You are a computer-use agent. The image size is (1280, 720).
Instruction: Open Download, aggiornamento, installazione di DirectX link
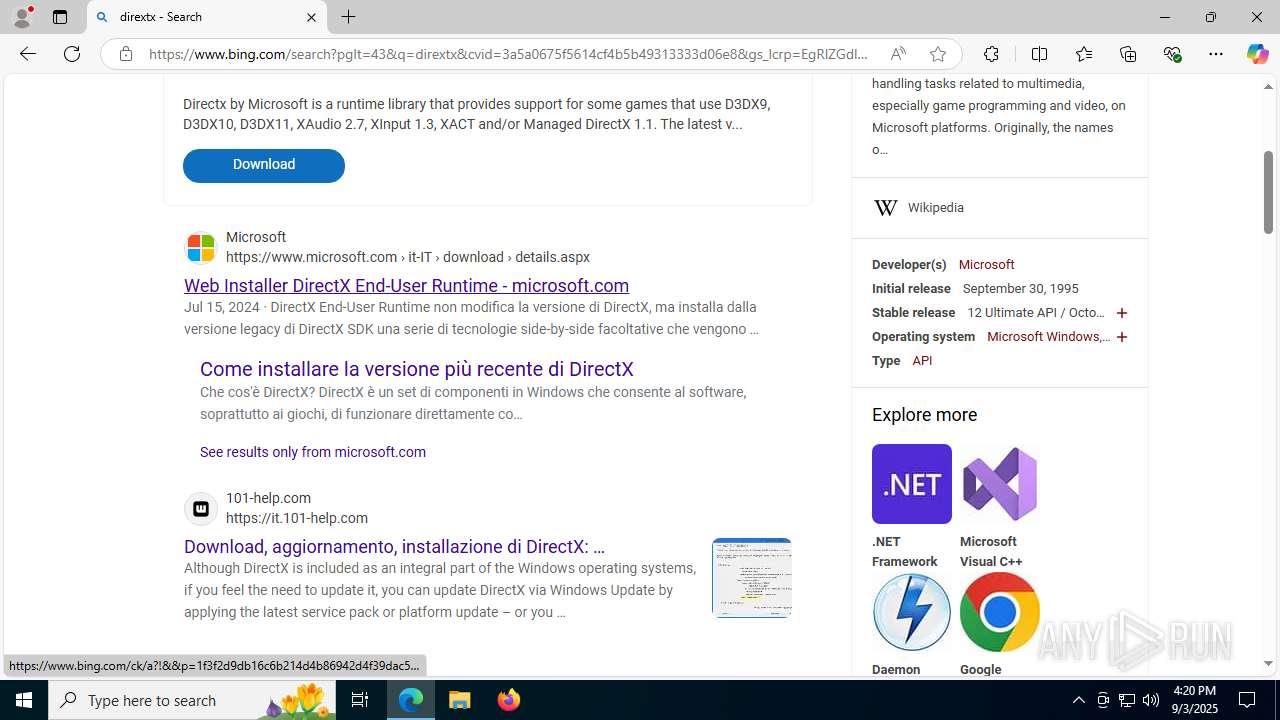[394, 547]
